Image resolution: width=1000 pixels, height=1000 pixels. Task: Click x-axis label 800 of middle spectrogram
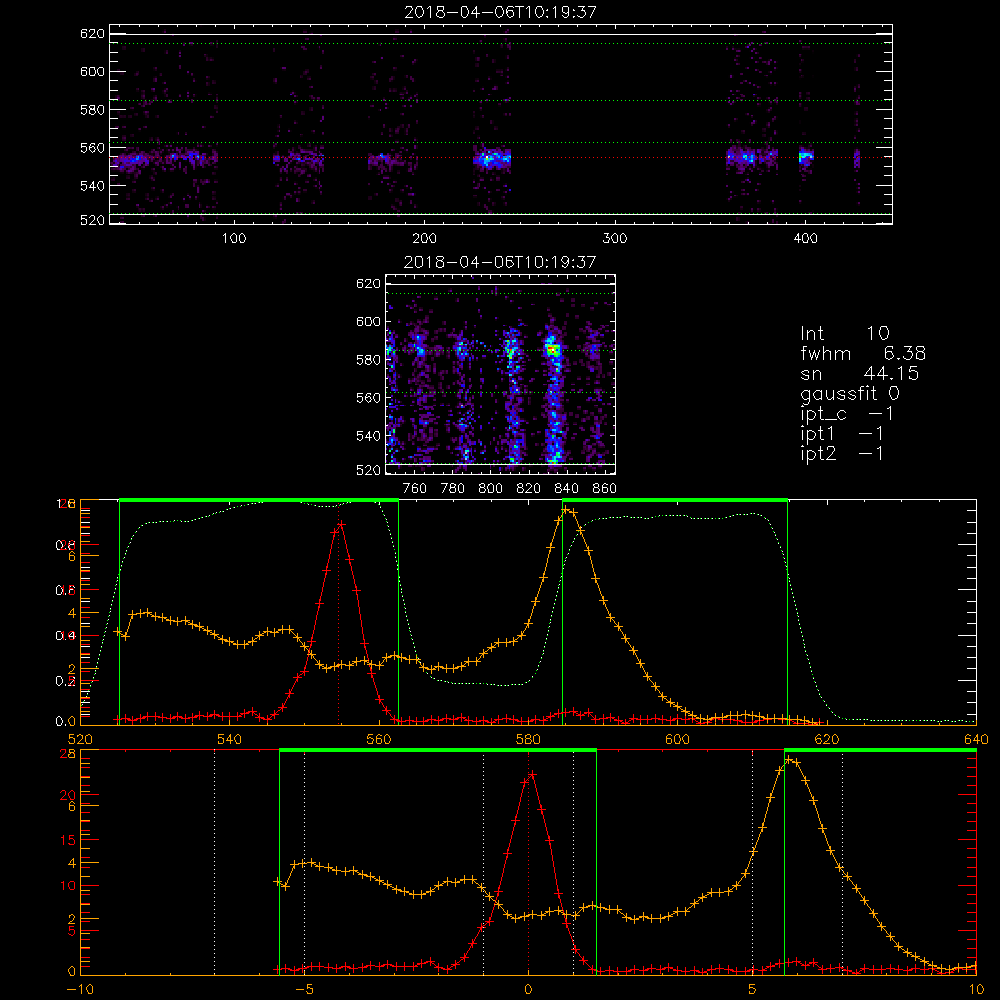(x=490, y=489)
